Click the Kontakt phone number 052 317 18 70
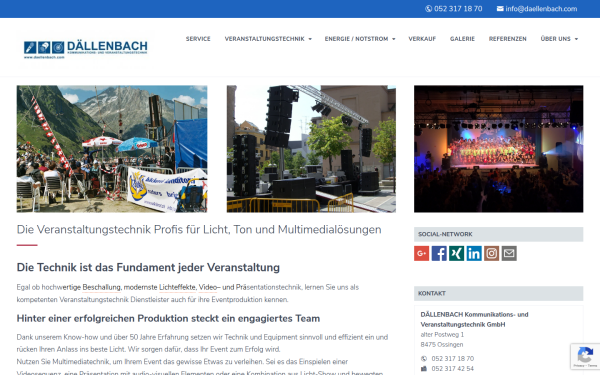The image size is (600, 375). click(x=453, y=359)
